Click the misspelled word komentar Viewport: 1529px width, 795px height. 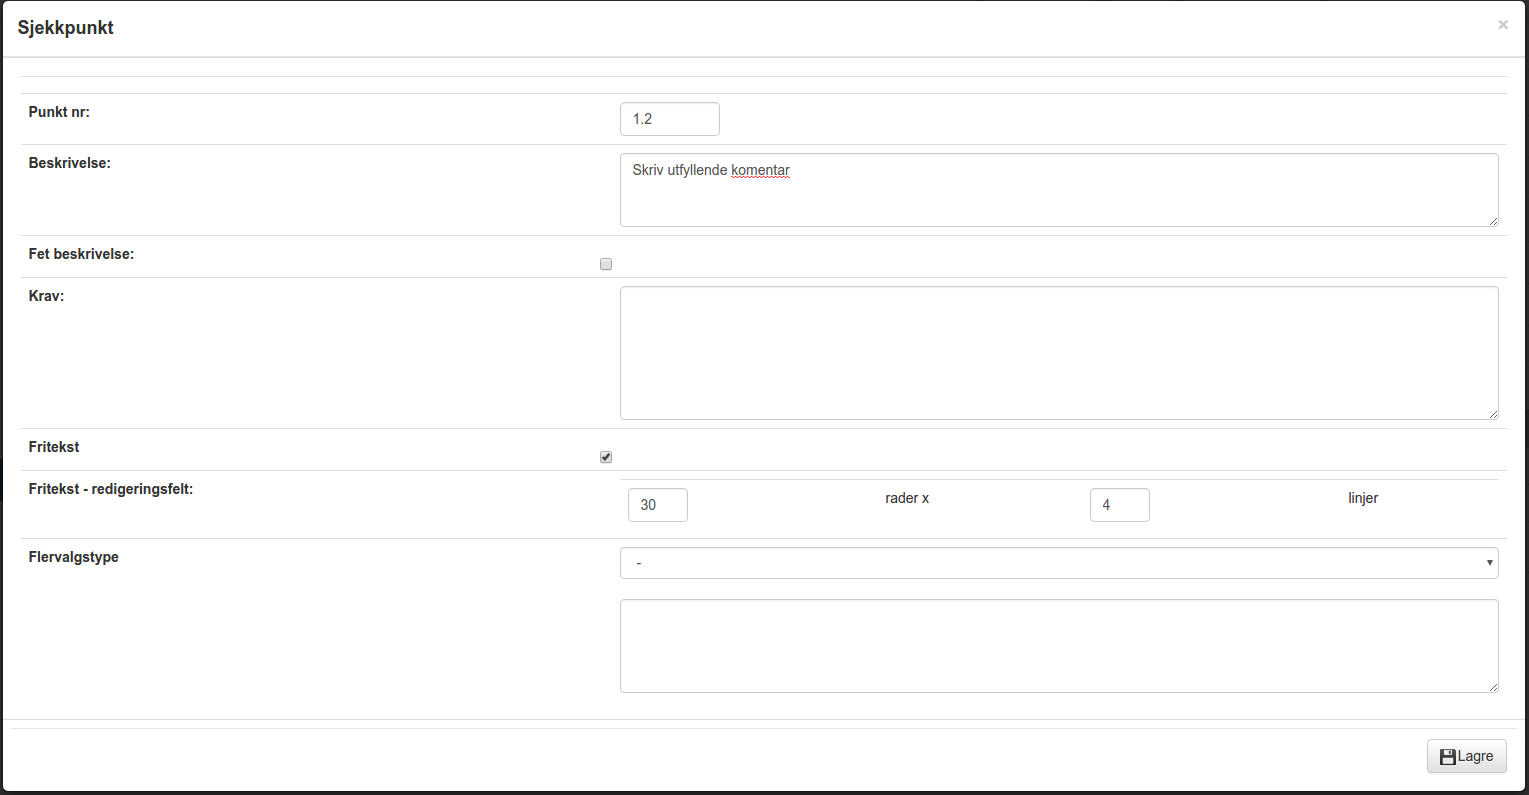click(x=760, y=170)
